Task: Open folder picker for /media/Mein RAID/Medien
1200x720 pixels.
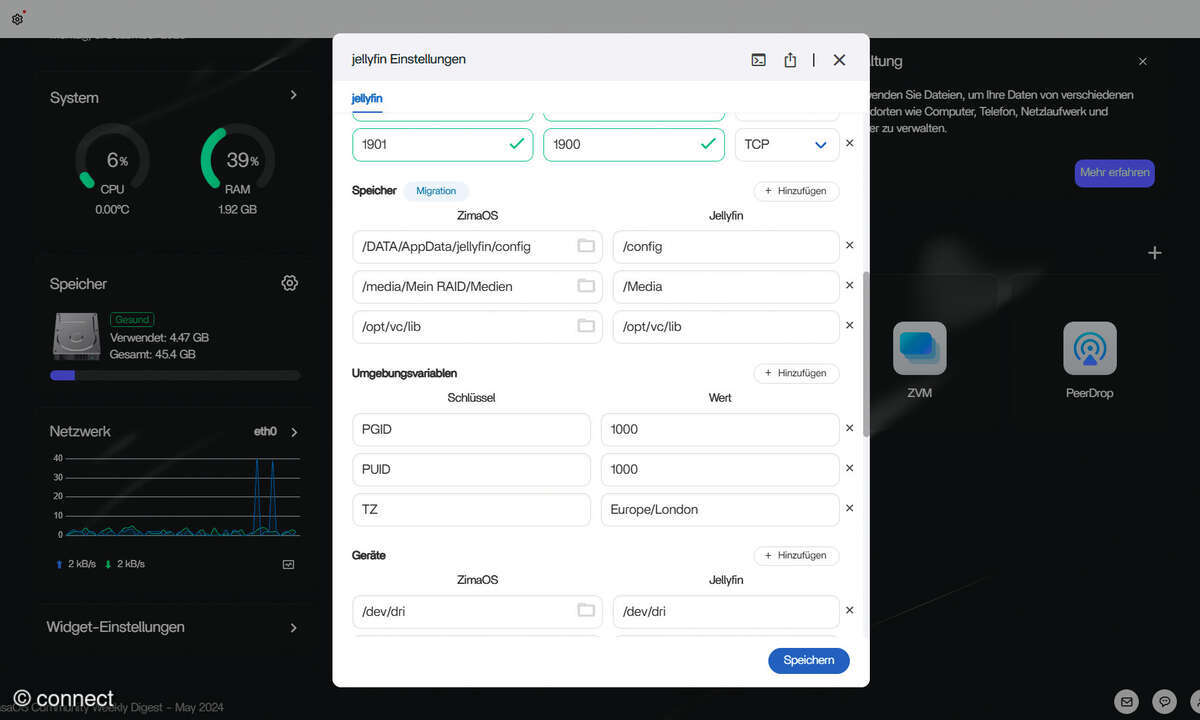Action: tap(586, 286)
